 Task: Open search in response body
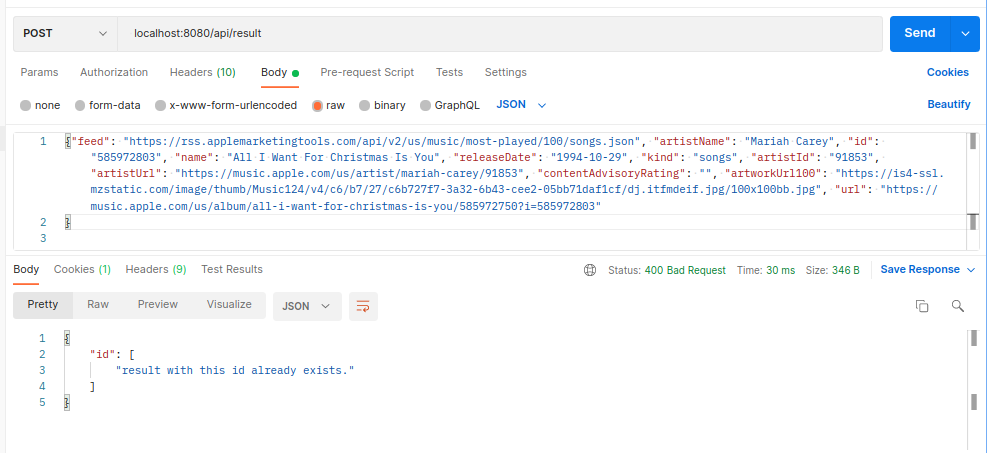(x=958, y=306)
